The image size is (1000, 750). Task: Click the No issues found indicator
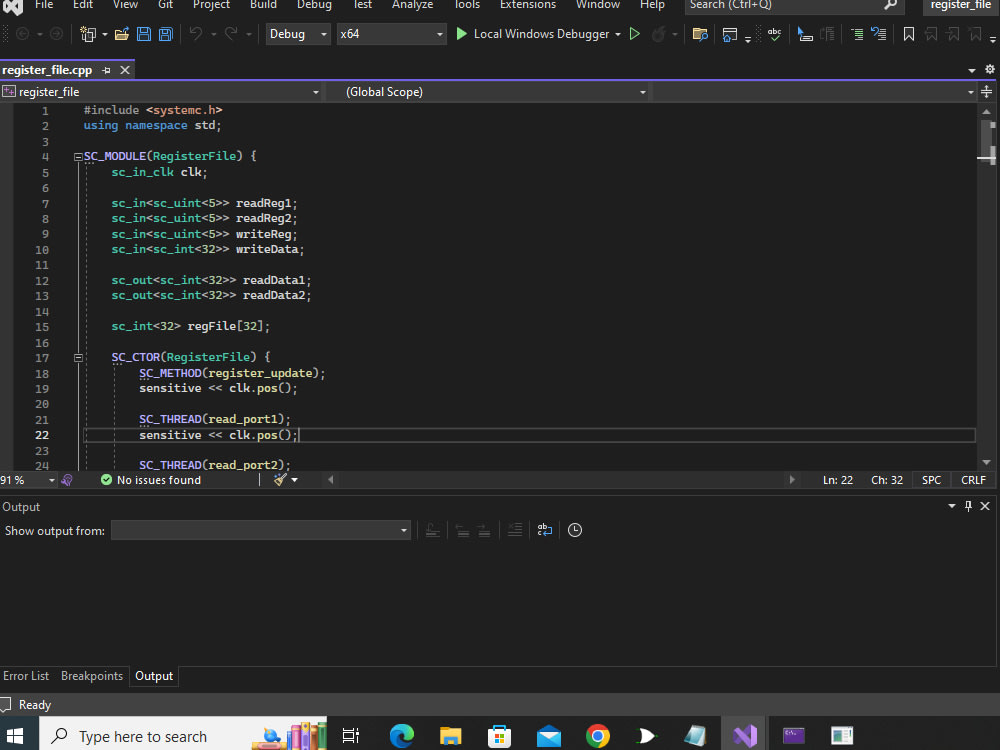click(x=150, y=480)
